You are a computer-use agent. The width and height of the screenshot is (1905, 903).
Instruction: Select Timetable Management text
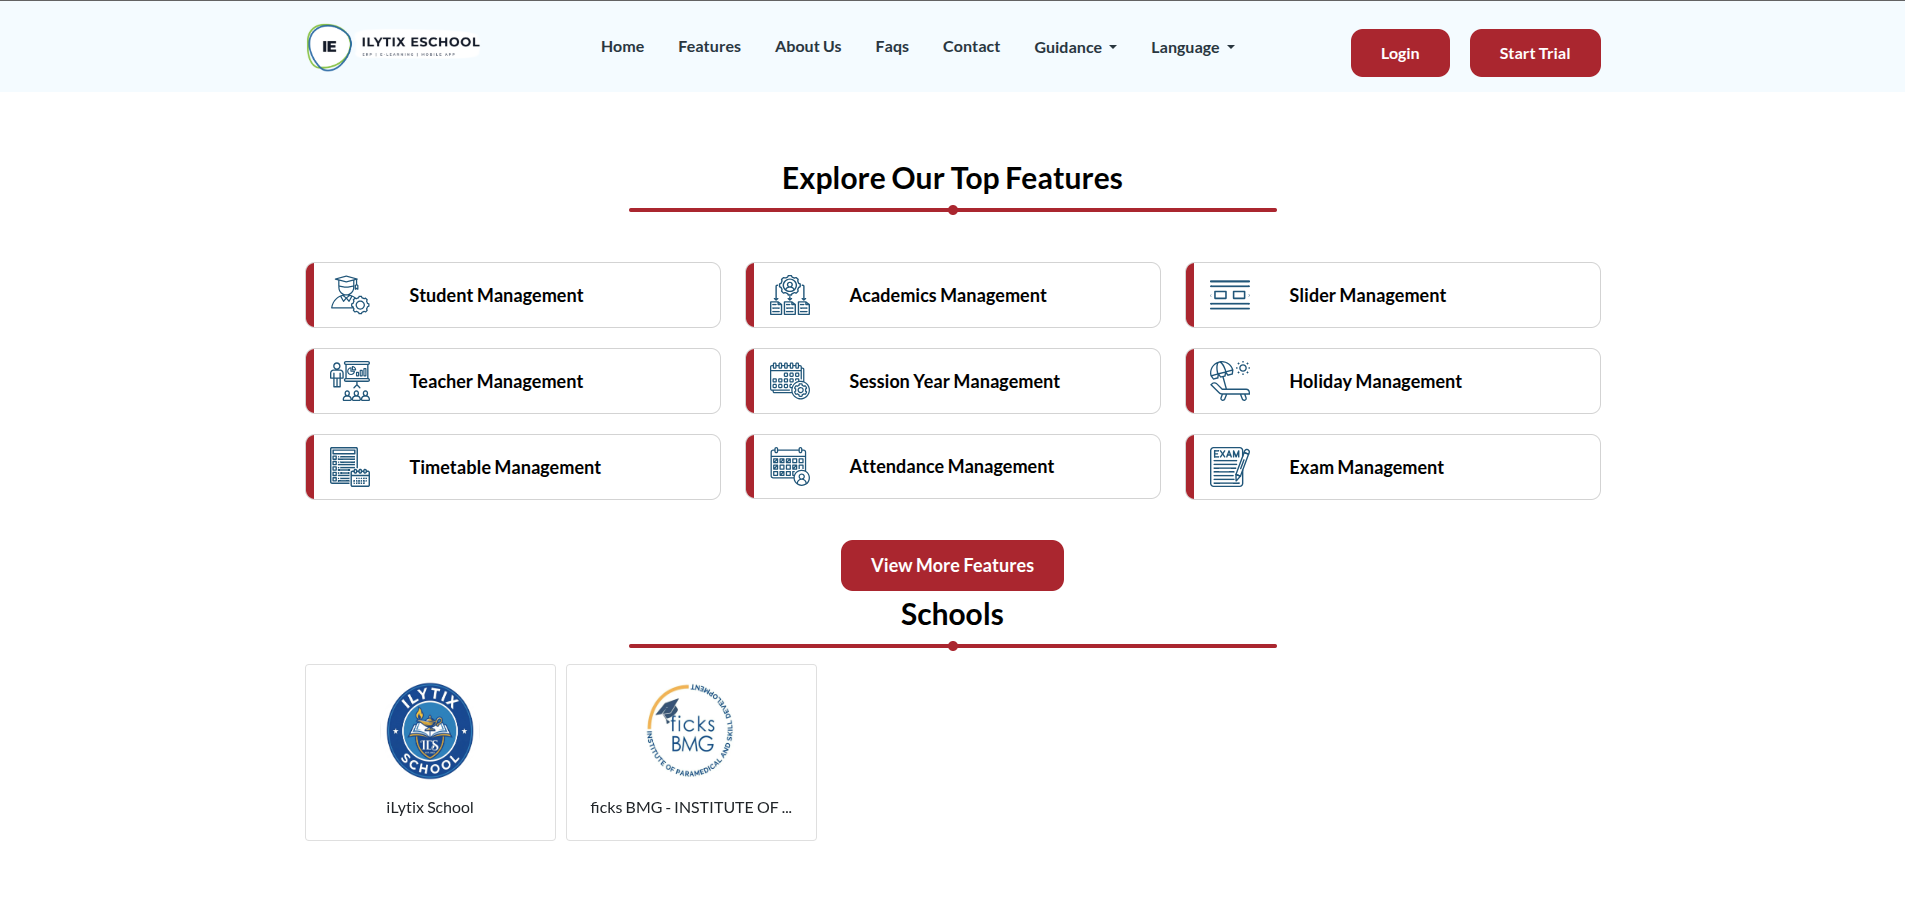(505, 467)
